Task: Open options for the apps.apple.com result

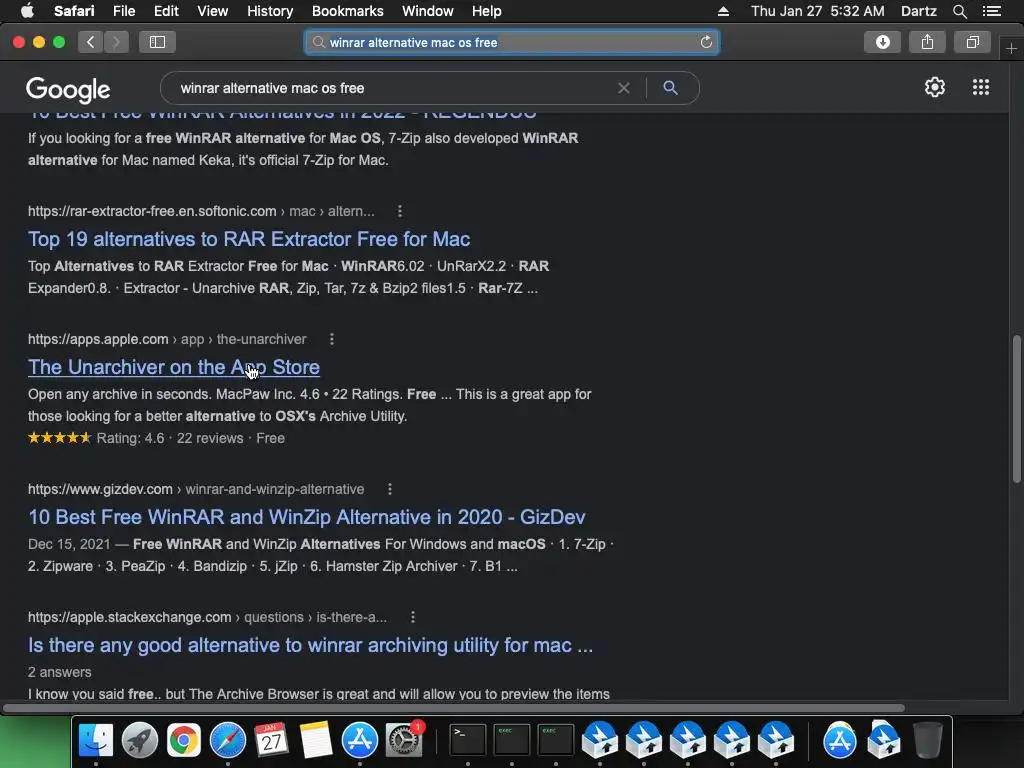Action: click(332, 339)
